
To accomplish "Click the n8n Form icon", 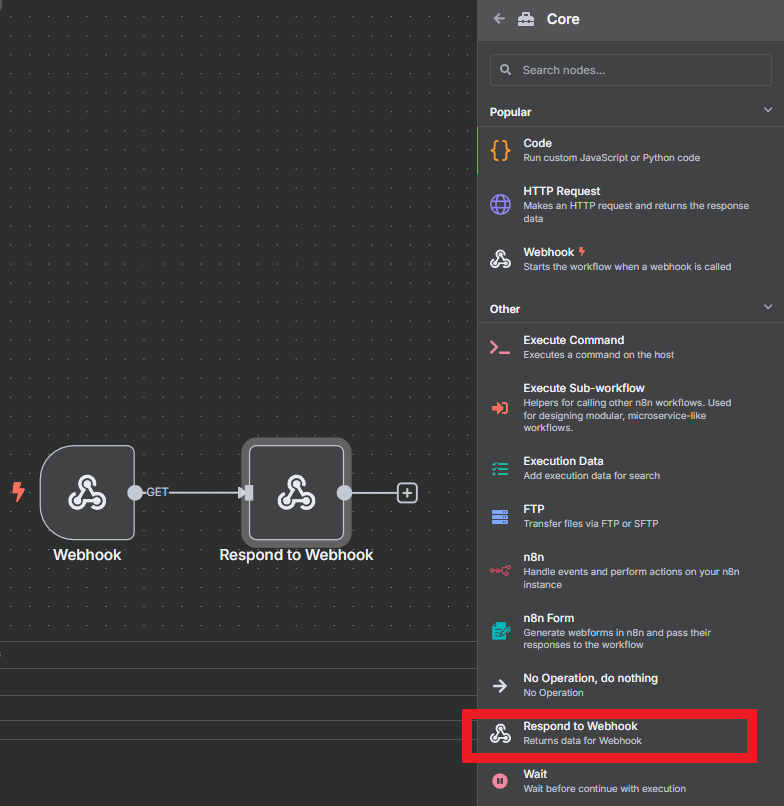I will point(501,631).
